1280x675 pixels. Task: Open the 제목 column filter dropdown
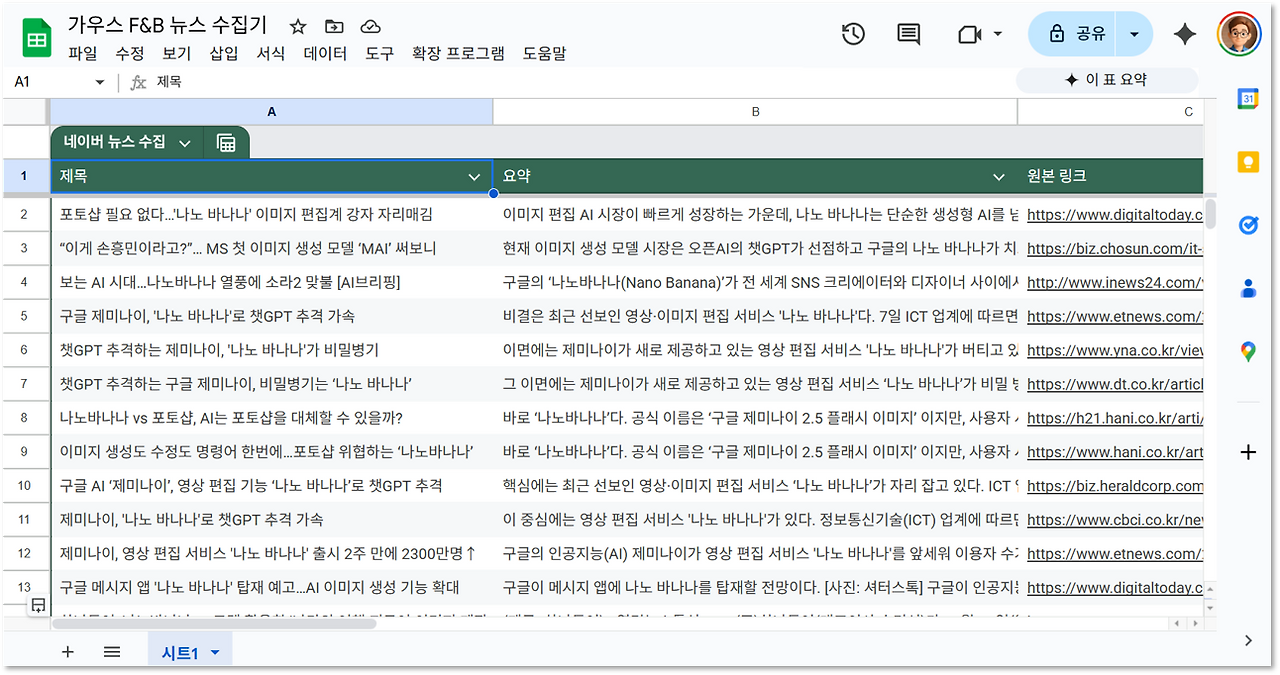tap(474, 176)
